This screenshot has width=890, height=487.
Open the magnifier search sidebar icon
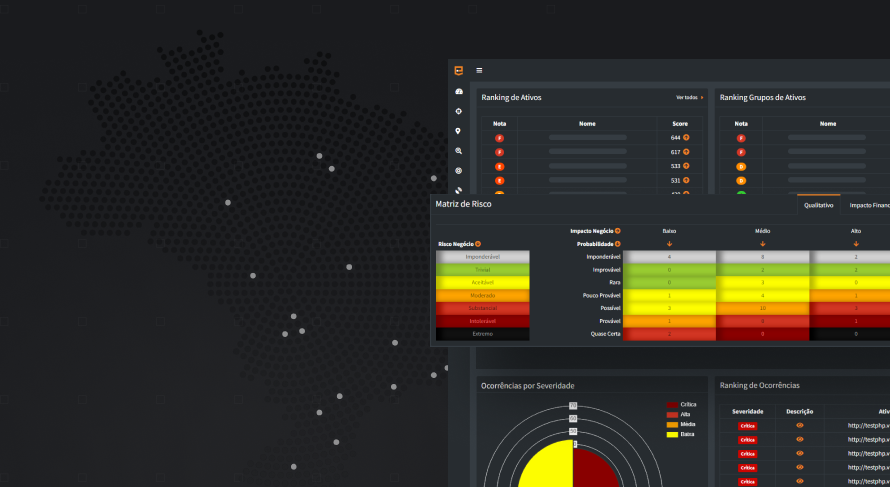click(x=459, y=151)
